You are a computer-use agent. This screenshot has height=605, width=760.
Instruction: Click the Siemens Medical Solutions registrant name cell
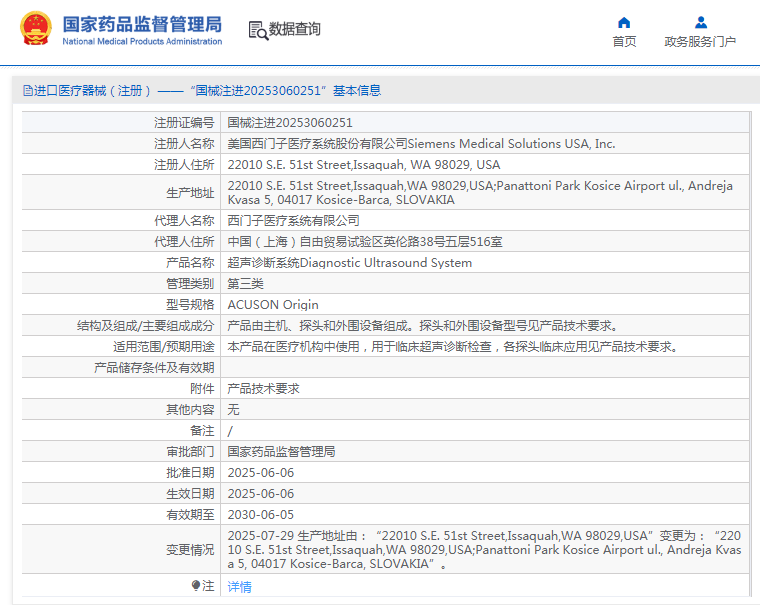(421, 144)
